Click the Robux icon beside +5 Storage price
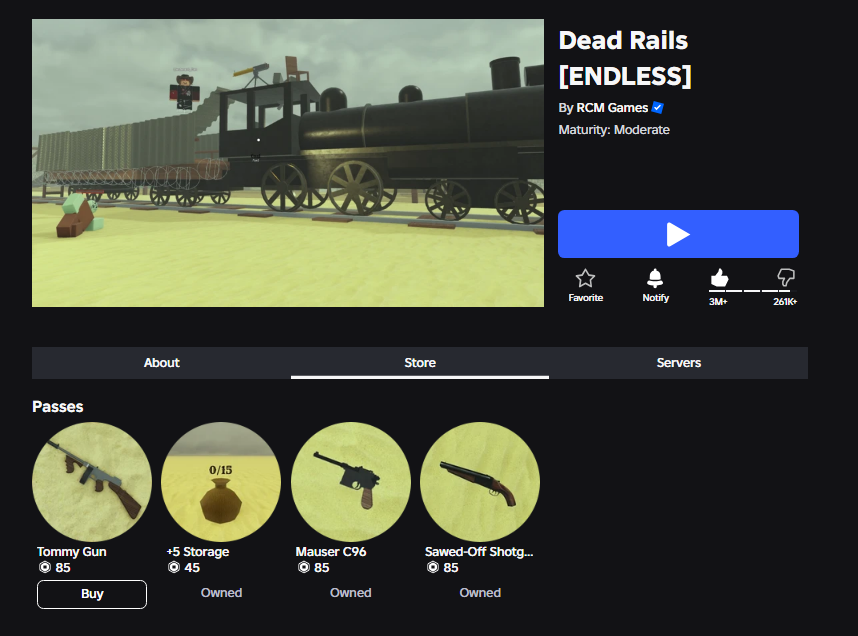The height and width of the screenshot is (636, 858). [174, 568]
